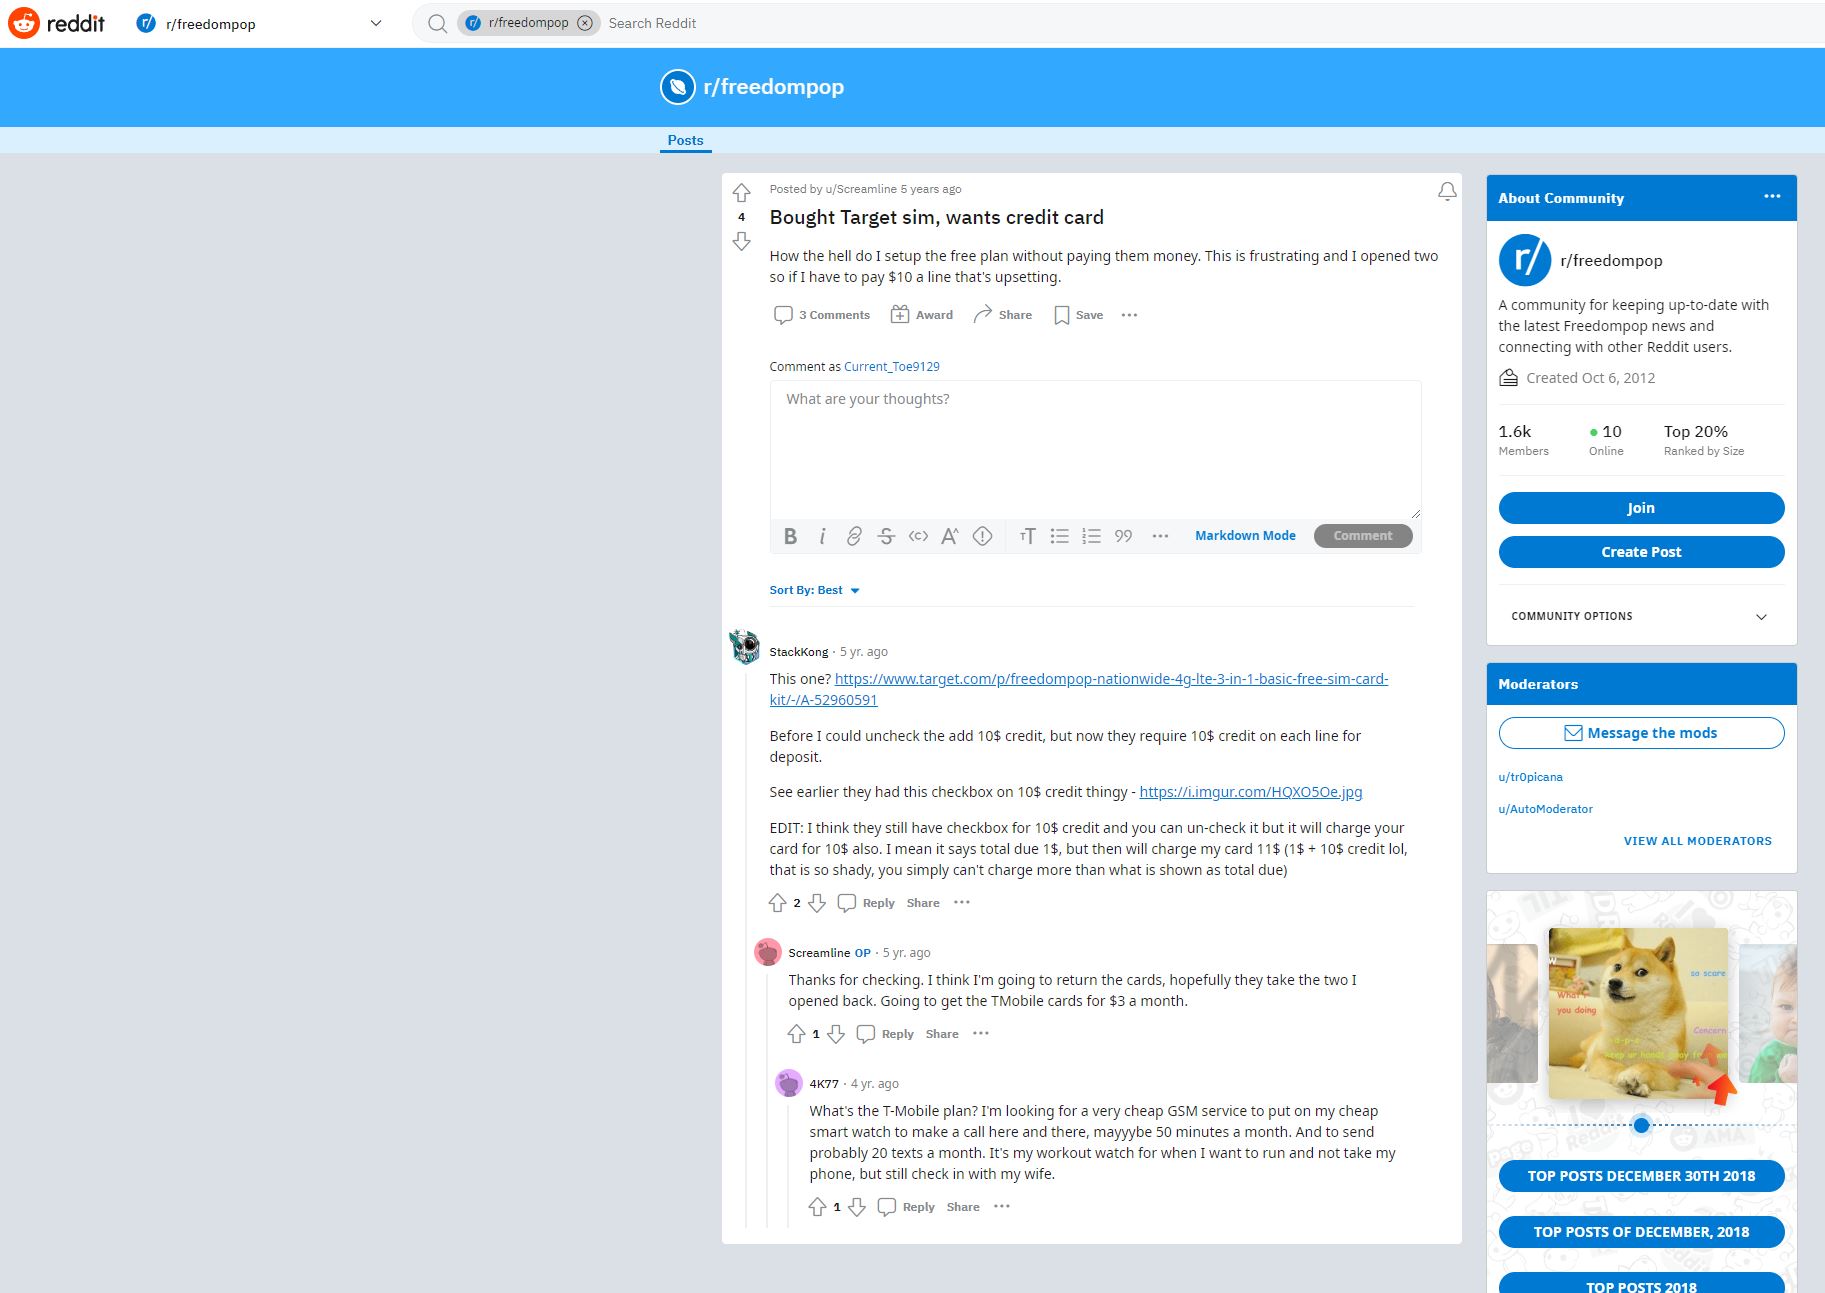Screen dimensions: 1825x1293
Task: Downvote Screamline's reply comment
Action: point(836,1034)
